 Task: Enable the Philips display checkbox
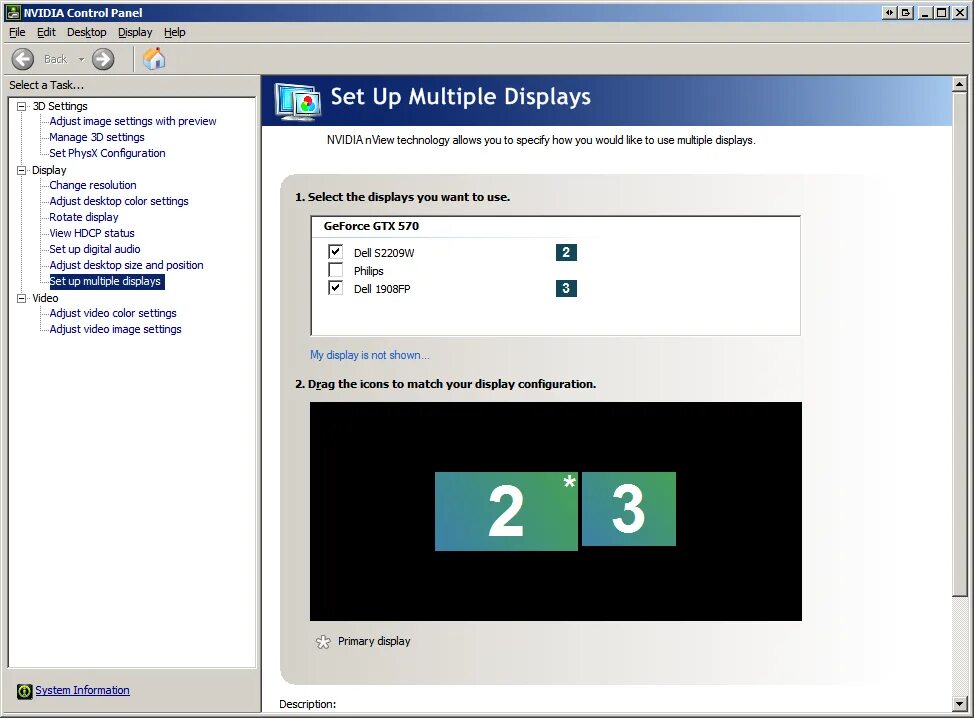point(335,270)
